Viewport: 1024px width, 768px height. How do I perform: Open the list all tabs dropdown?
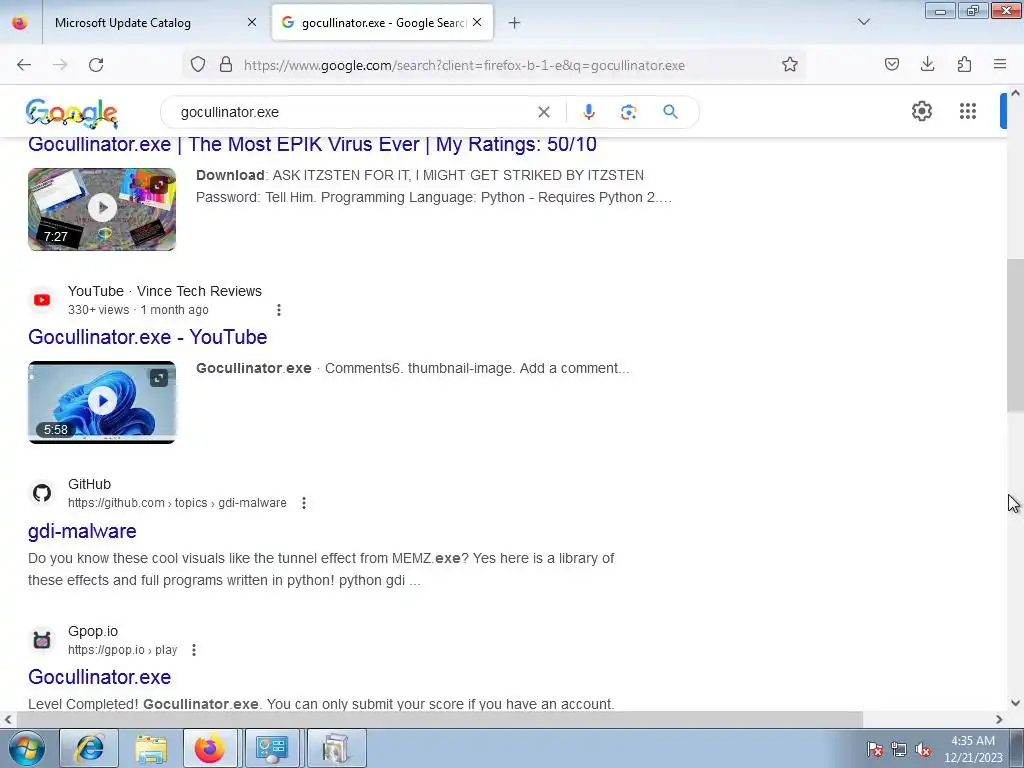click(863, 22)
